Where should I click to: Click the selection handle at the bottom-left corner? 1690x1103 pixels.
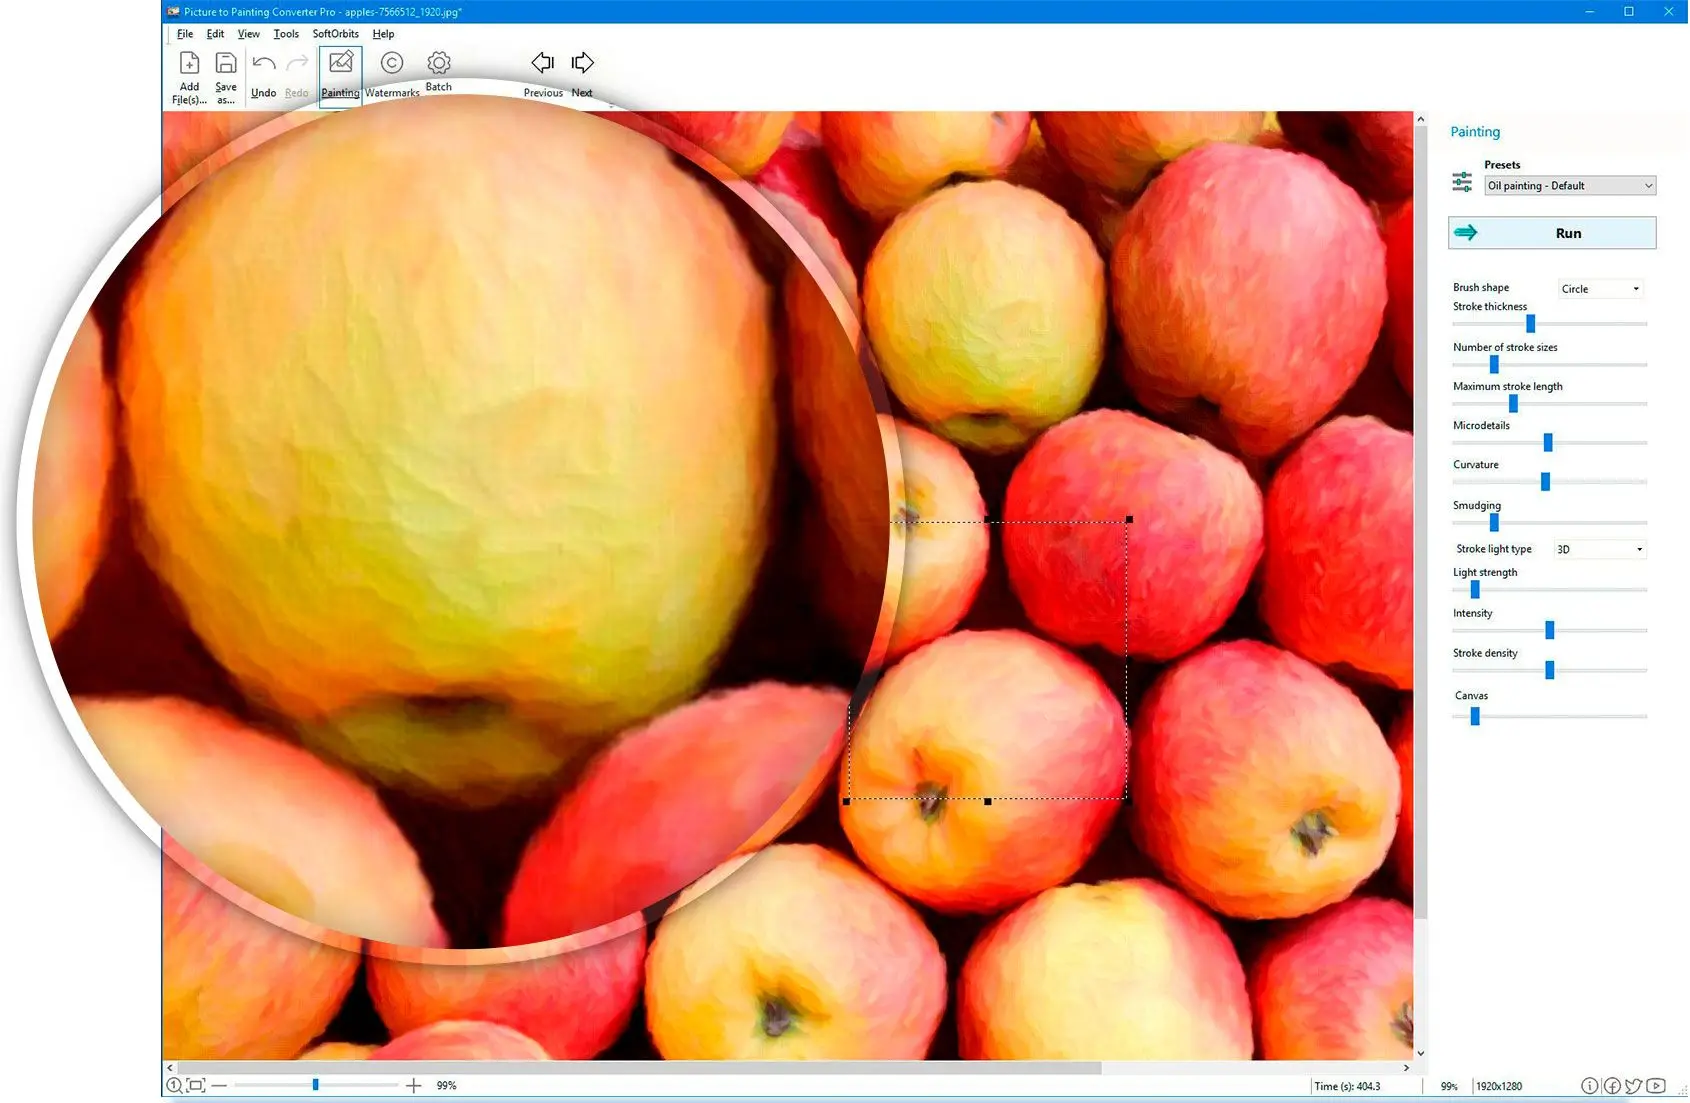[x=847, y=801]
